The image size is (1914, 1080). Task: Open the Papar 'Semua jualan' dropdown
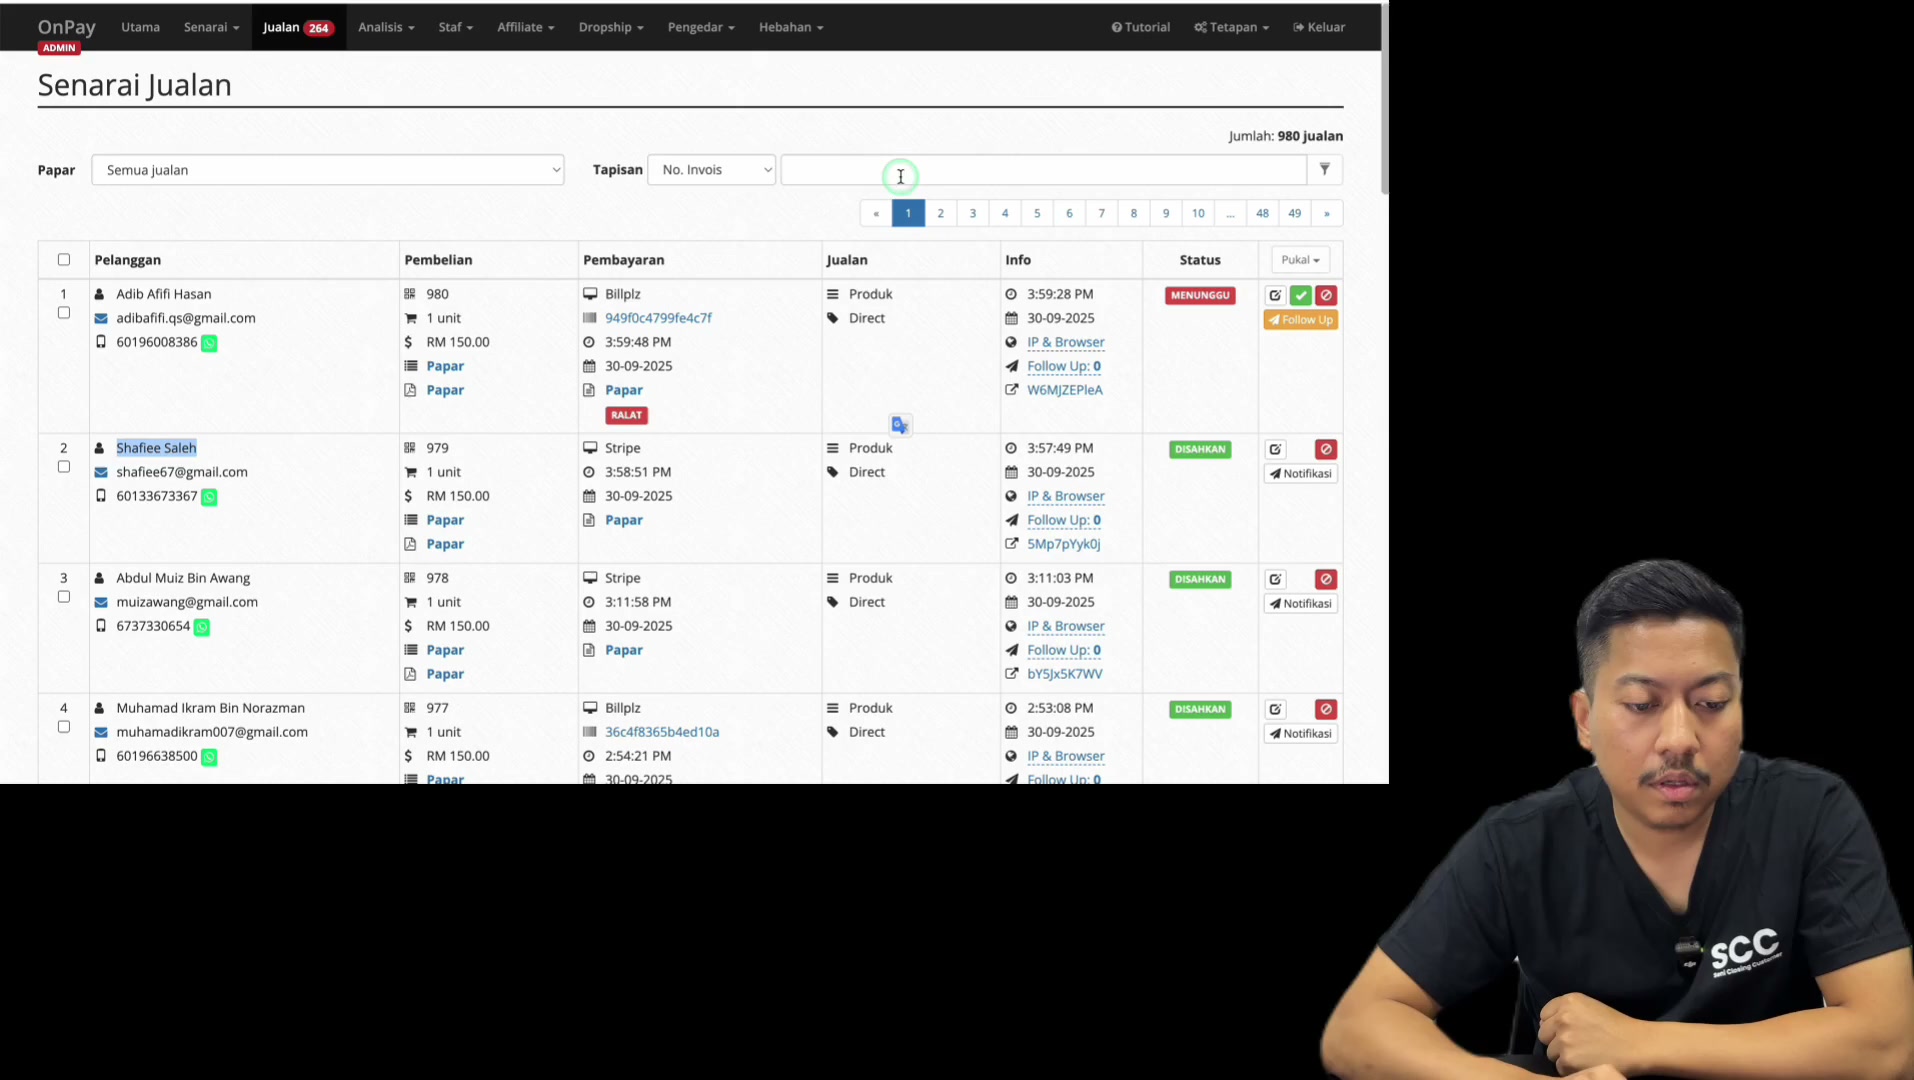(x=328, y=170)
